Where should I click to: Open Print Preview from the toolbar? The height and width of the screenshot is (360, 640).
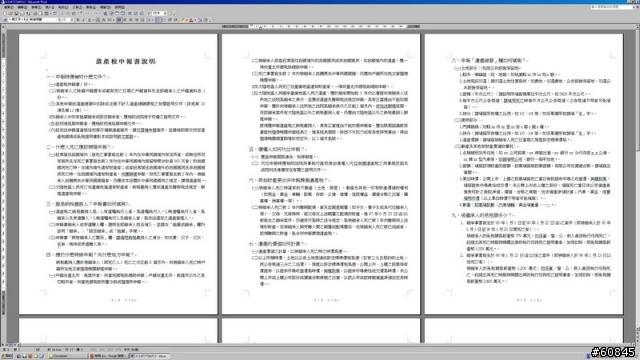pos(40,13)
